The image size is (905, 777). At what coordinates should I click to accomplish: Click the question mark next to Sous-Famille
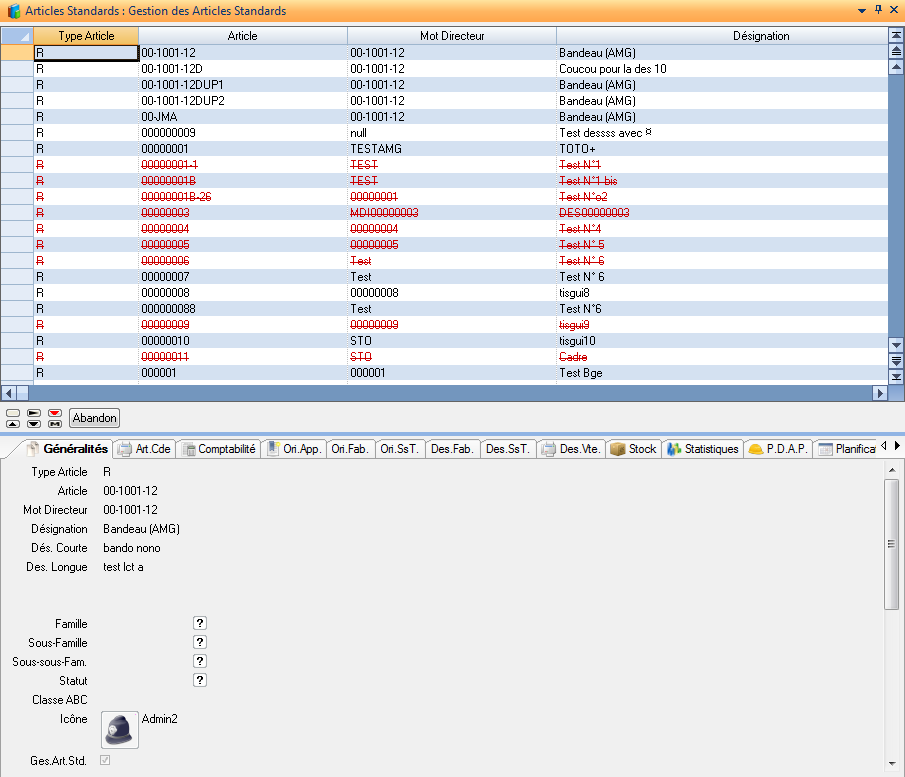tap(200, 643)
